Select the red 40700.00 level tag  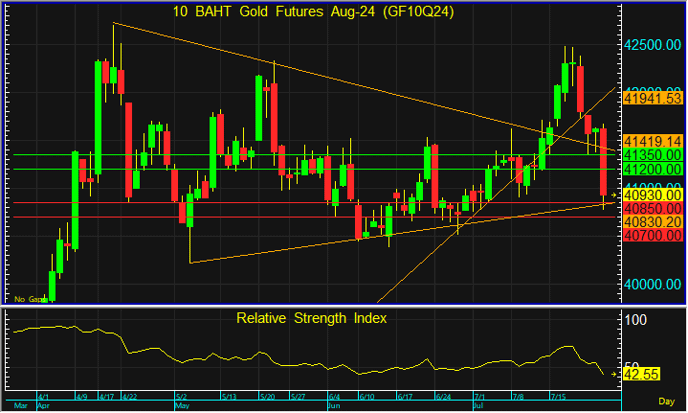click(650, 235)
